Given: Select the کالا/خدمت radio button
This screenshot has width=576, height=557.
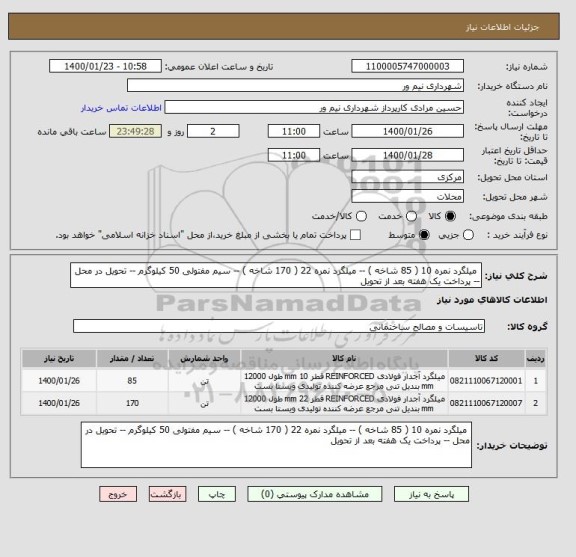Looking at the screenshot, I should click(361, 216).
